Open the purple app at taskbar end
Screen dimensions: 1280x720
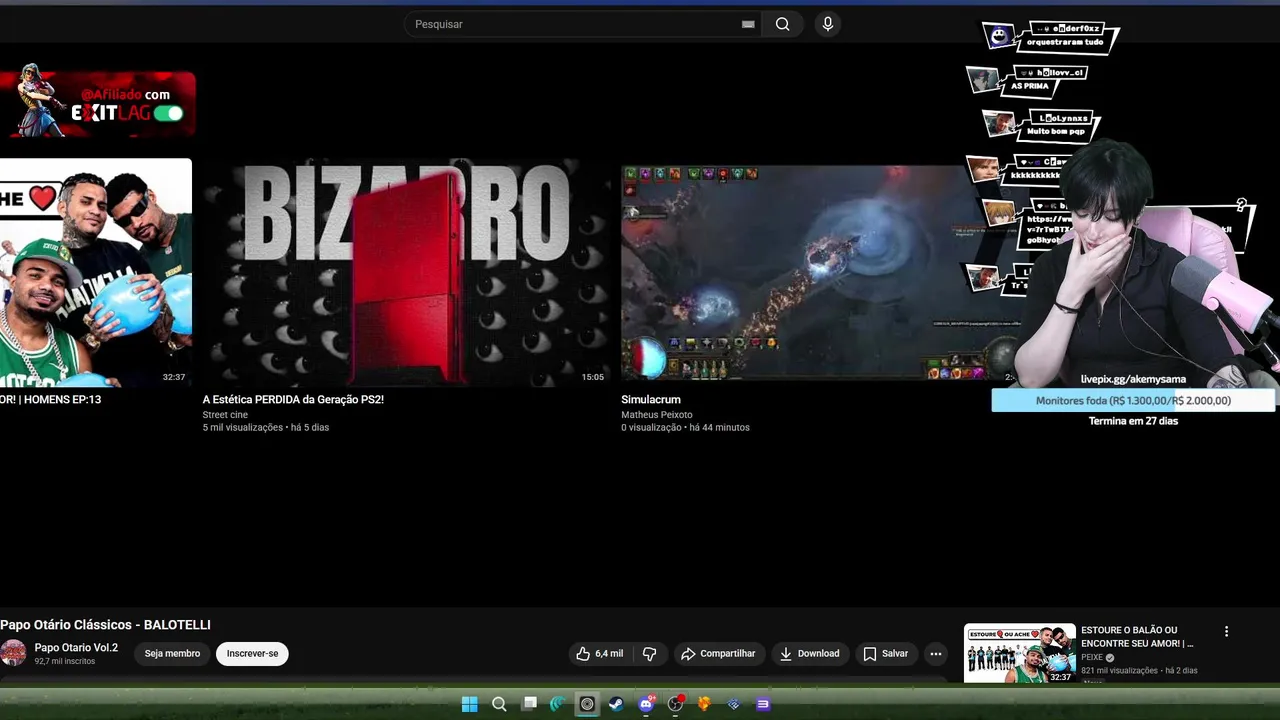coord(763,704)
